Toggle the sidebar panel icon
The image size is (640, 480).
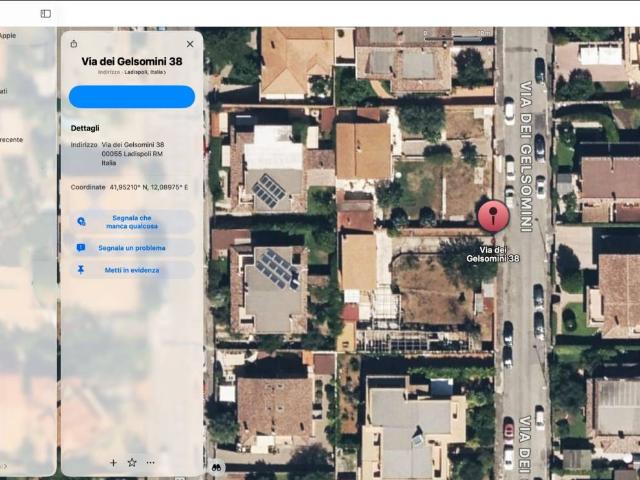pos(46,14)
